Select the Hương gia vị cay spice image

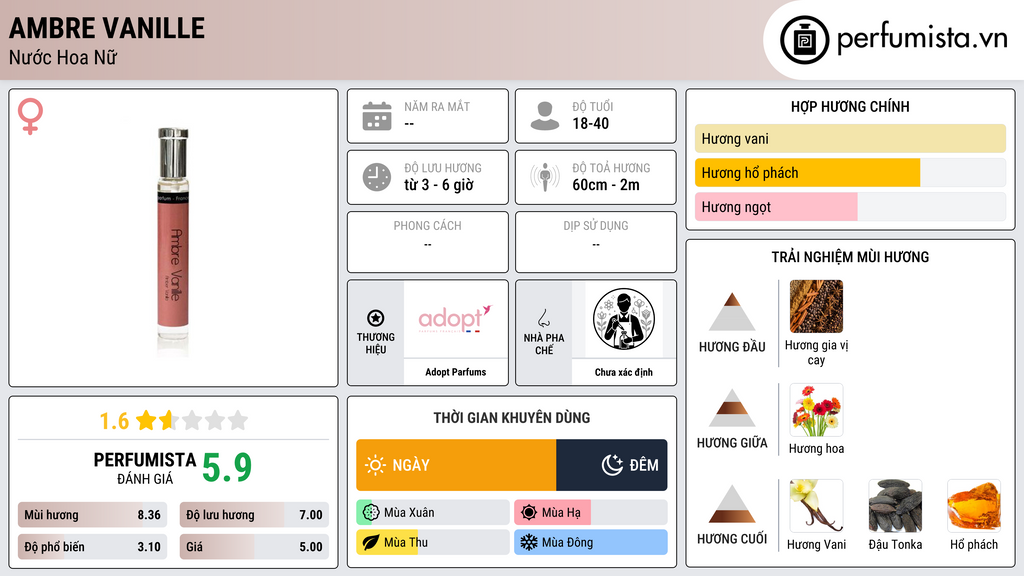click(x=816, y=306)
